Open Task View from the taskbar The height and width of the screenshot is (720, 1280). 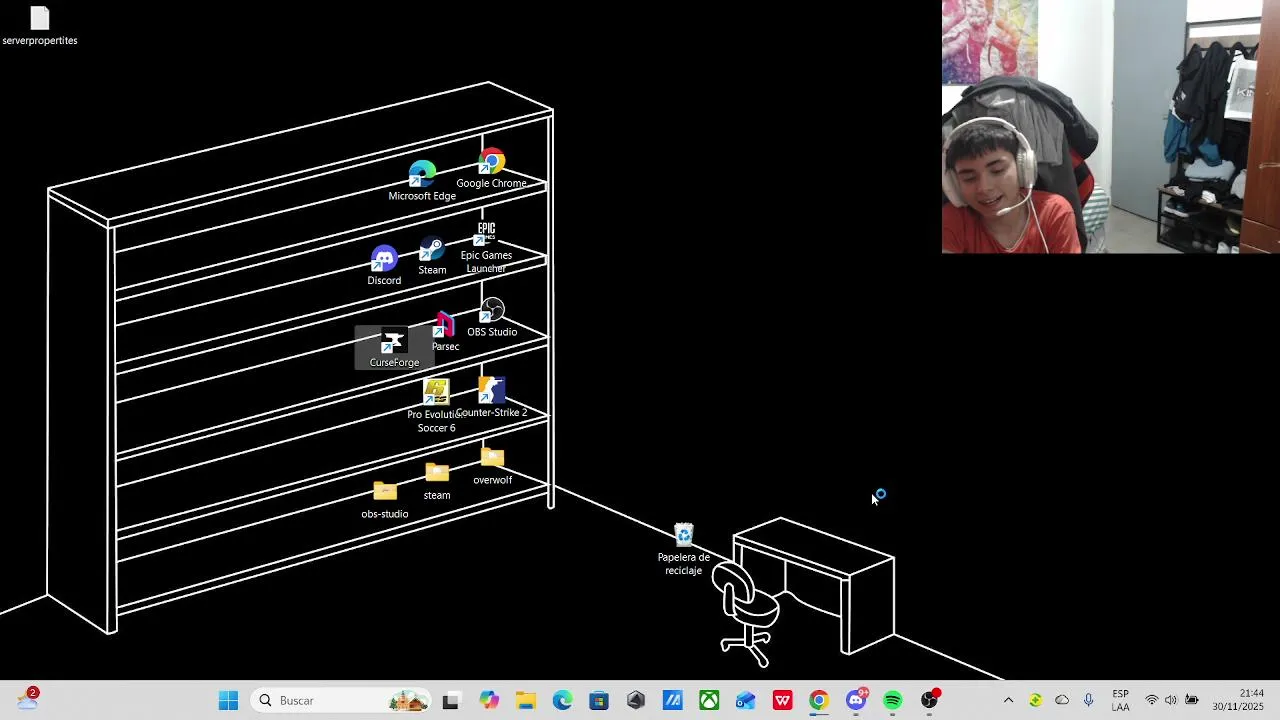(451, 701)
